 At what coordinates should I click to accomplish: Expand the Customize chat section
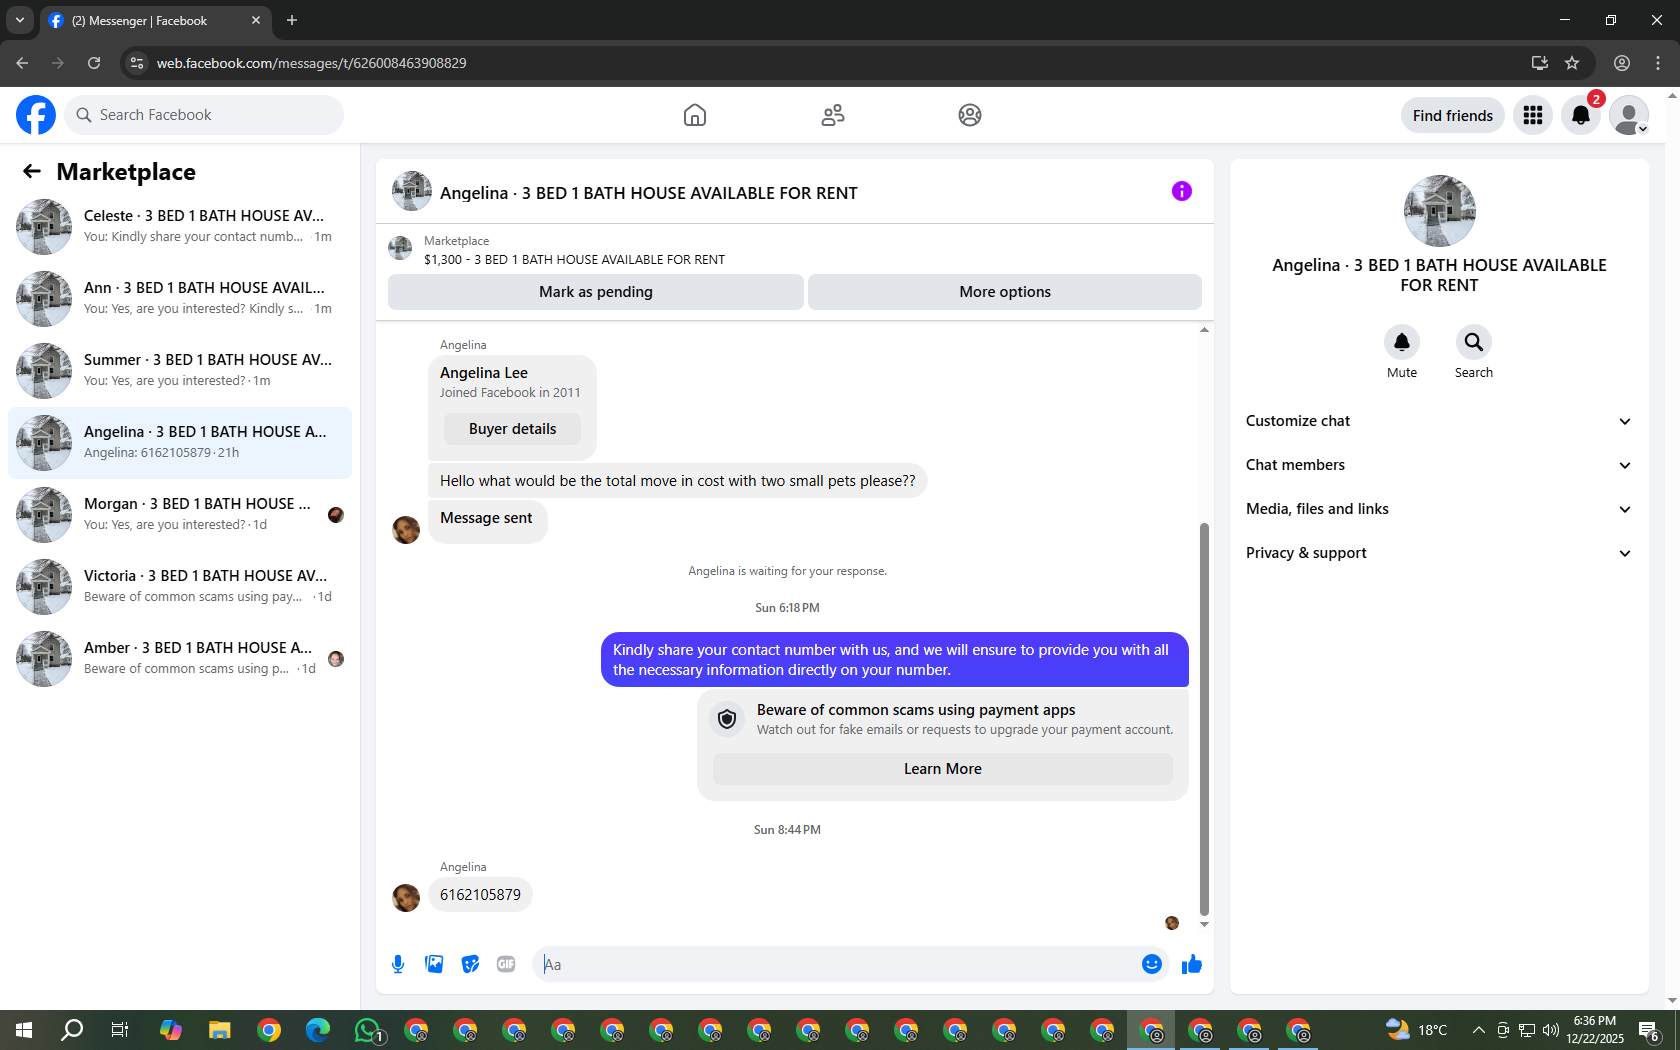(x=1439, y=421)
